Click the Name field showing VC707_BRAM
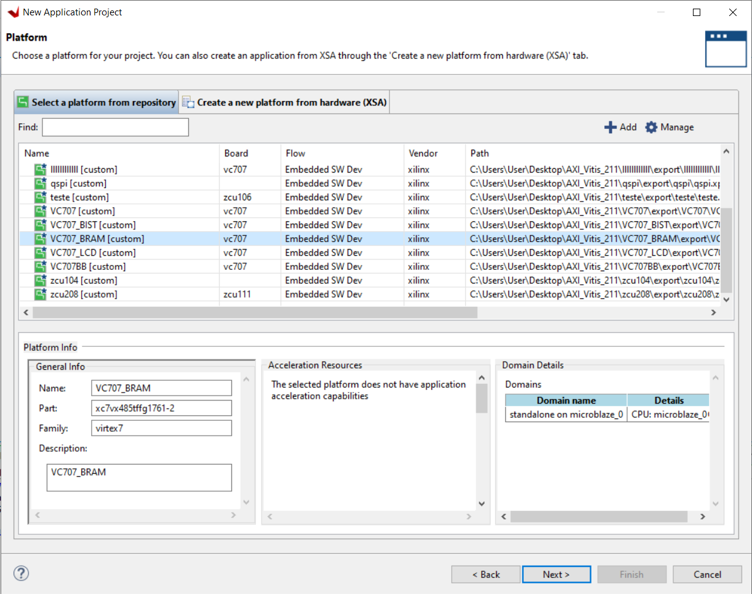 (x=161, y=388)
